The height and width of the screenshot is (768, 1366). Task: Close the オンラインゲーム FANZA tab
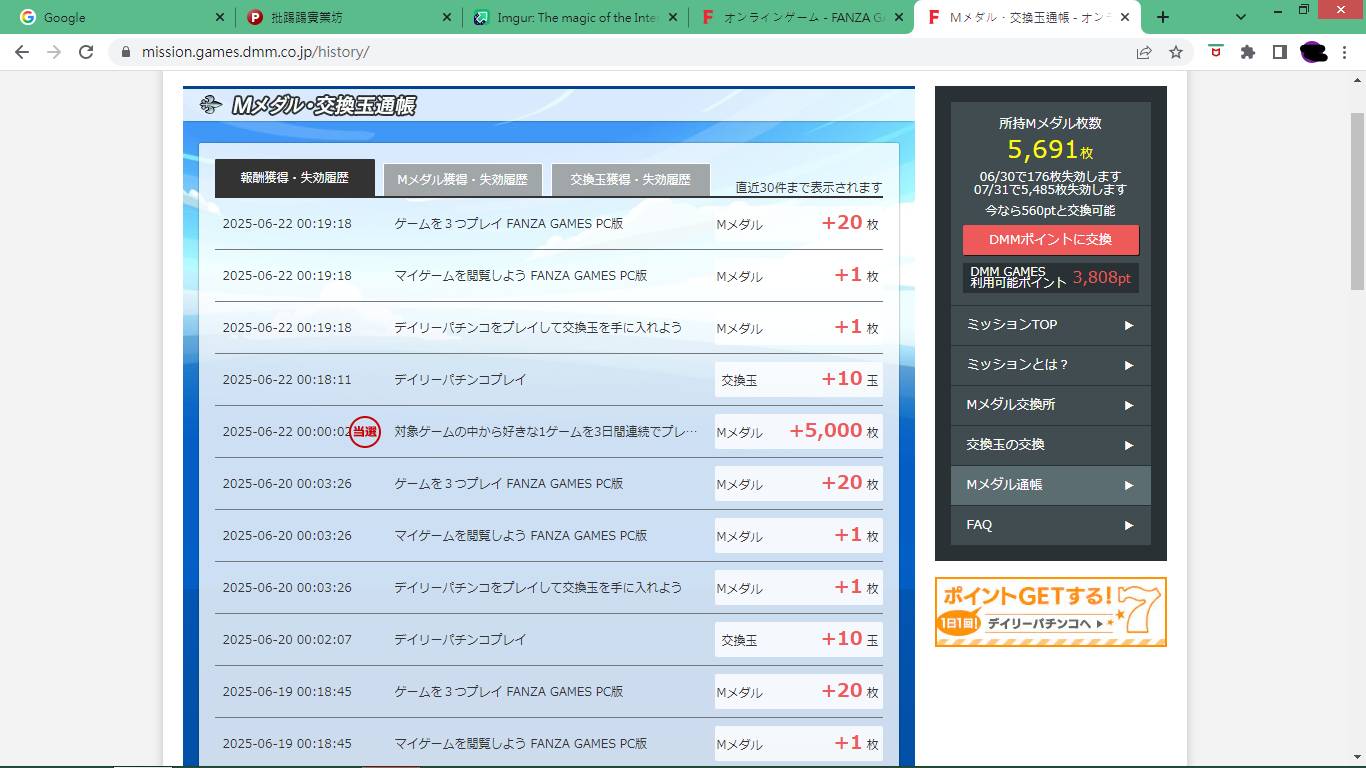[899, 17]
